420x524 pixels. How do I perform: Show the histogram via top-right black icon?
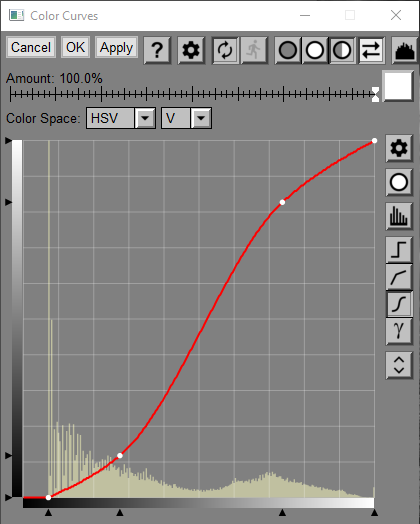[x=405, y=50]
